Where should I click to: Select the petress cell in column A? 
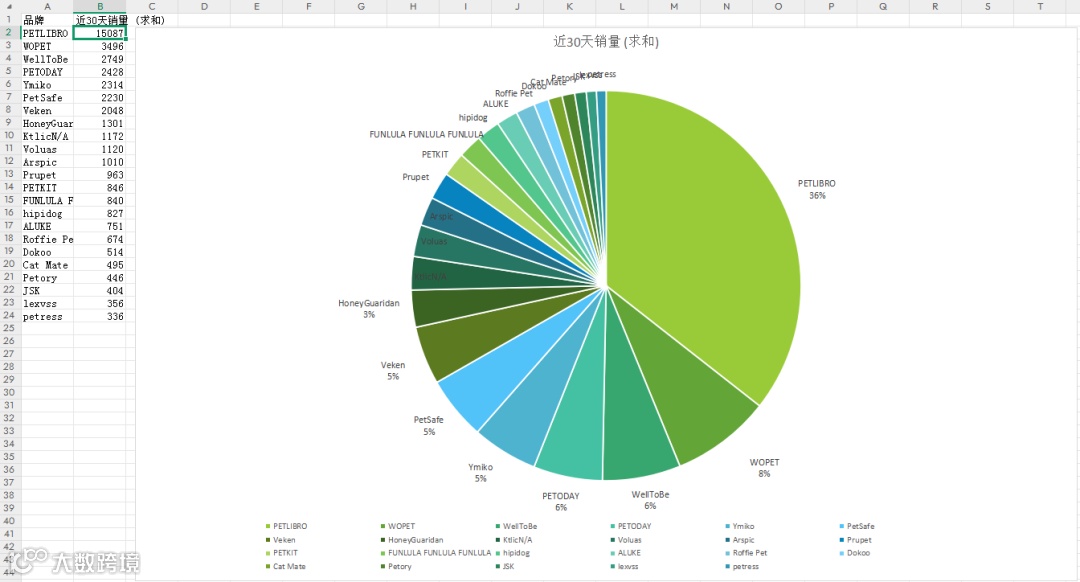pyautogui.click(x=47, y=316)
